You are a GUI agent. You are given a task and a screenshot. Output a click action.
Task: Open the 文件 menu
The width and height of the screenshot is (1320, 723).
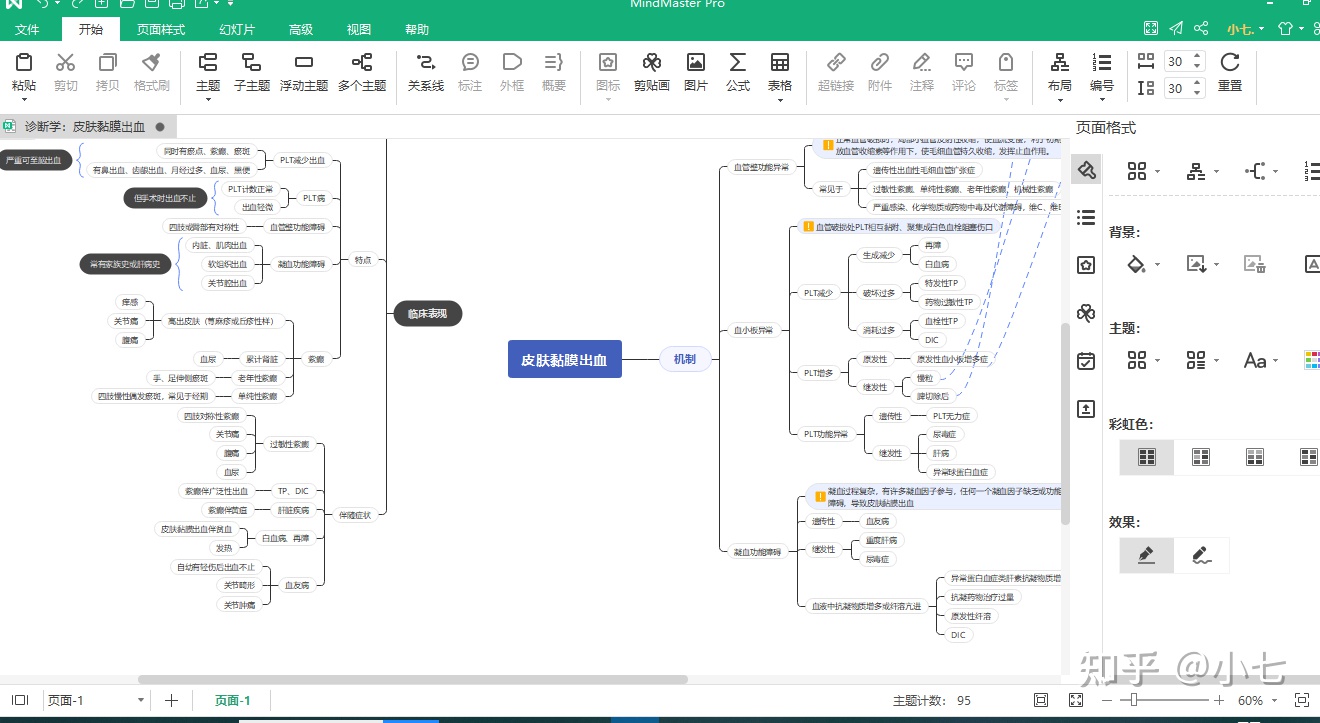28,30
